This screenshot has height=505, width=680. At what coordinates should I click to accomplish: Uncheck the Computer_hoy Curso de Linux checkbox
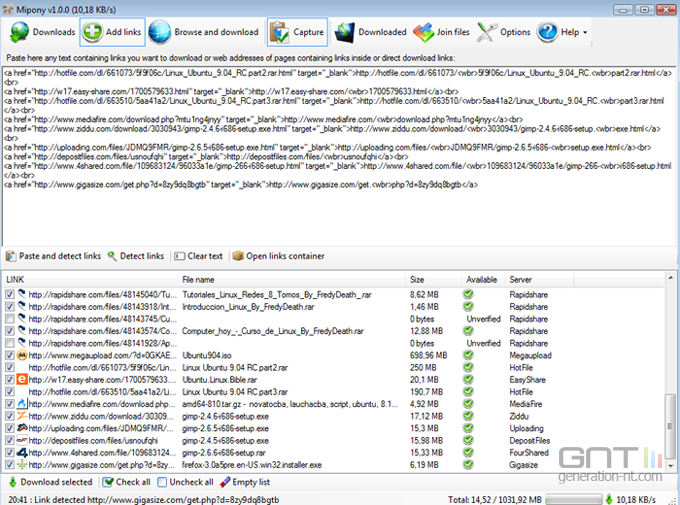pos(10,331)
